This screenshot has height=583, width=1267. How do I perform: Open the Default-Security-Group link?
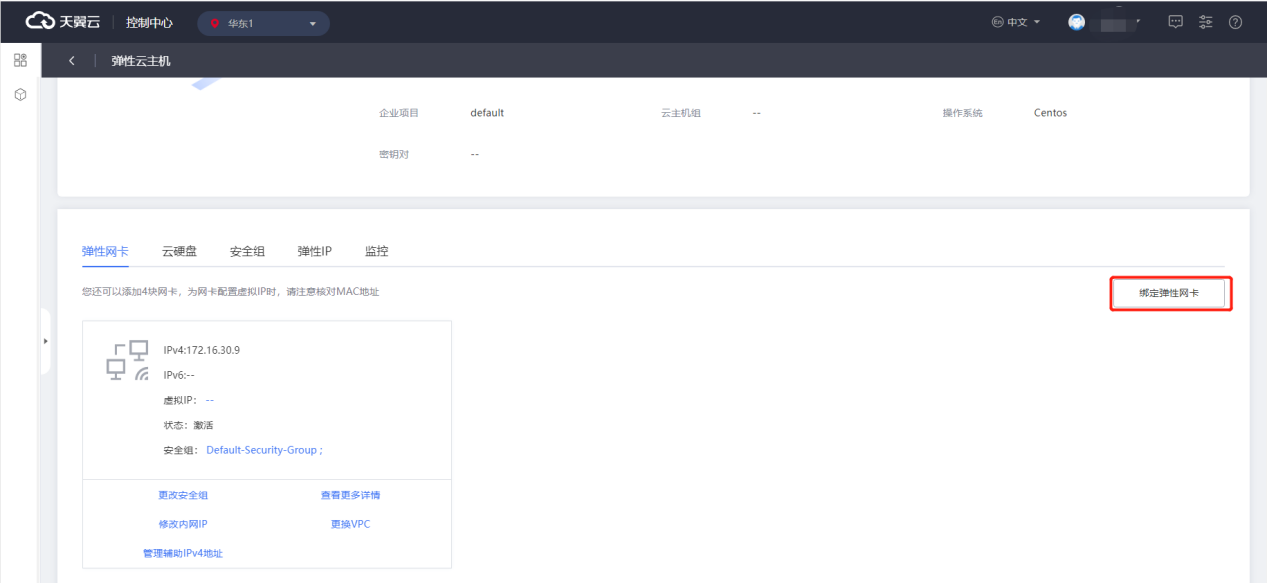coord(264,450)
